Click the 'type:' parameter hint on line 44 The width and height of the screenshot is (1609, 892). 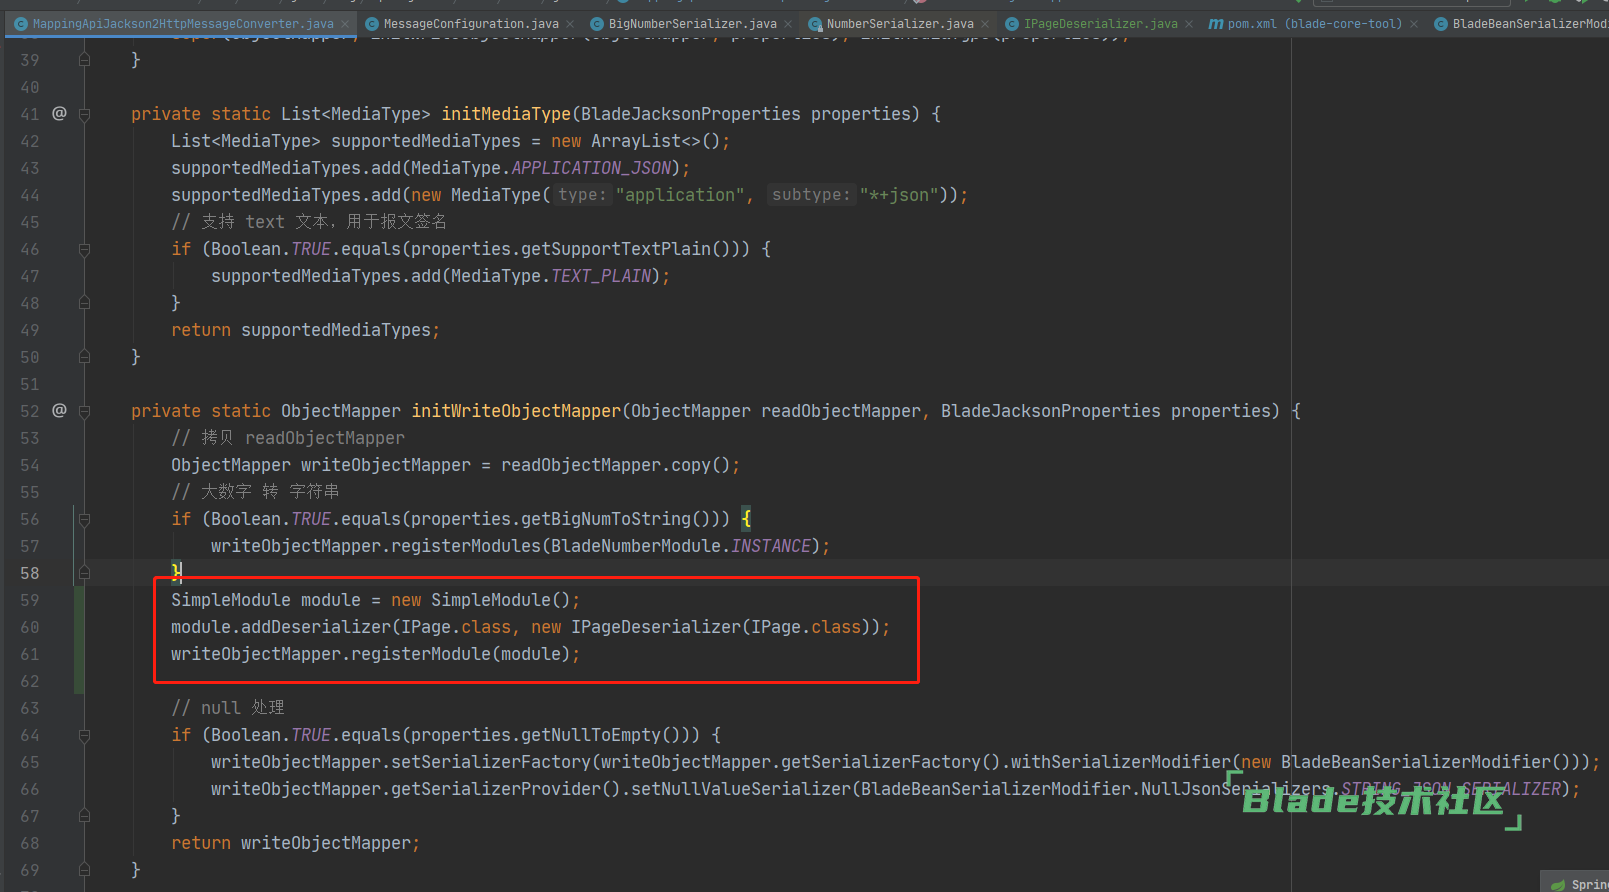582,195
